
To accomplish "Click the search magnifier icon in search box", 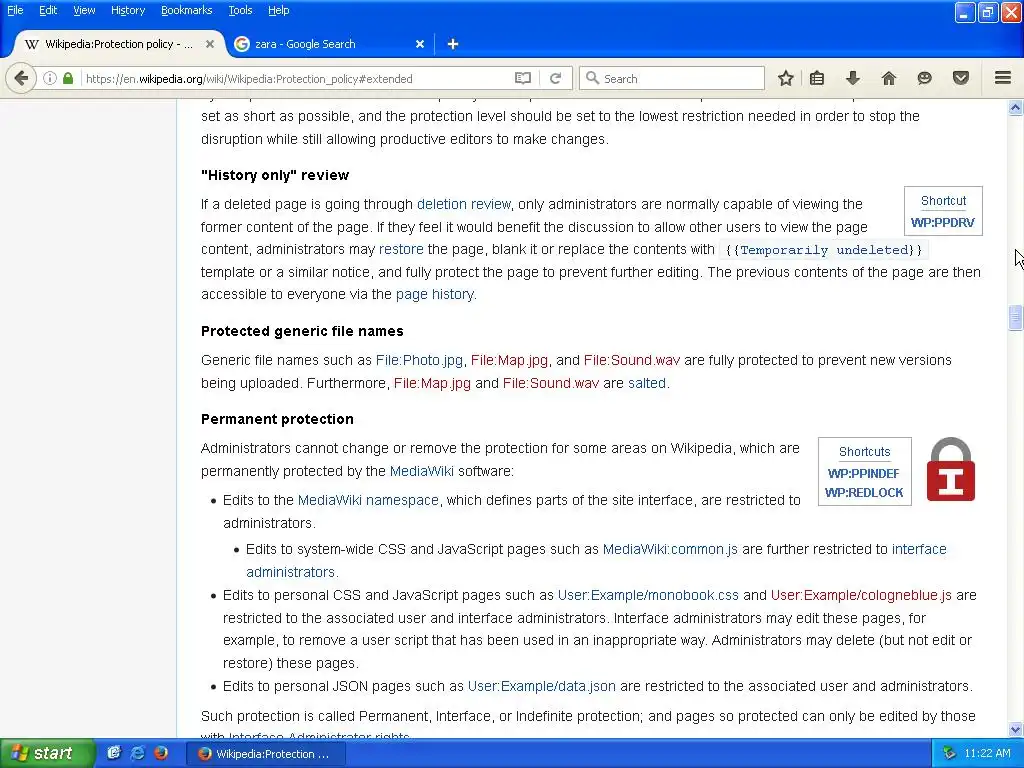I will pyautogui.click(x=592, y=78).
